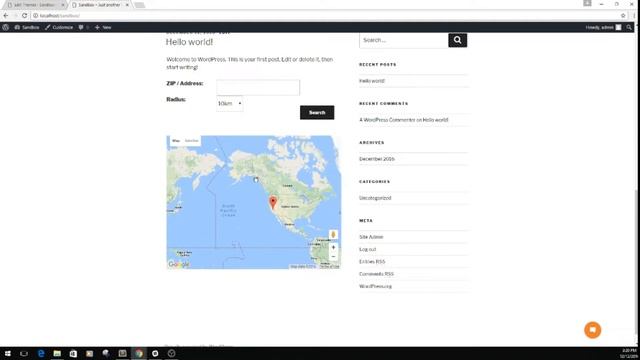Click the site info icon in address bar
The width and height of the screenshot is (640, 360).
tap(36, 16)
